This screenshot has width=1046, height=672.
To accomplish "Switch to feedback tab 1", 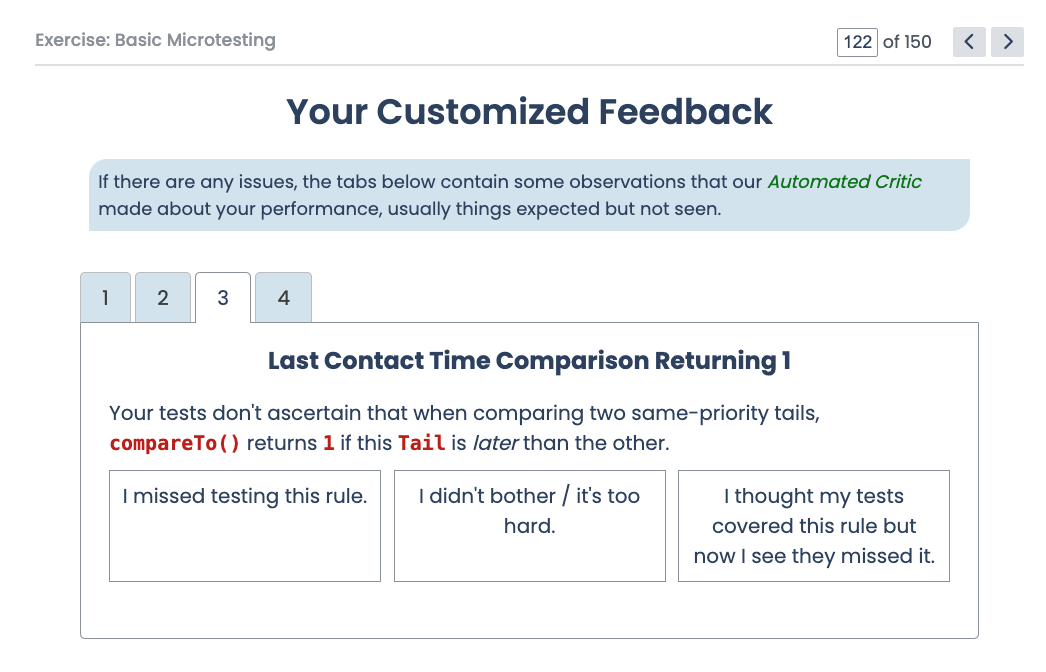I will coord(105,298).
